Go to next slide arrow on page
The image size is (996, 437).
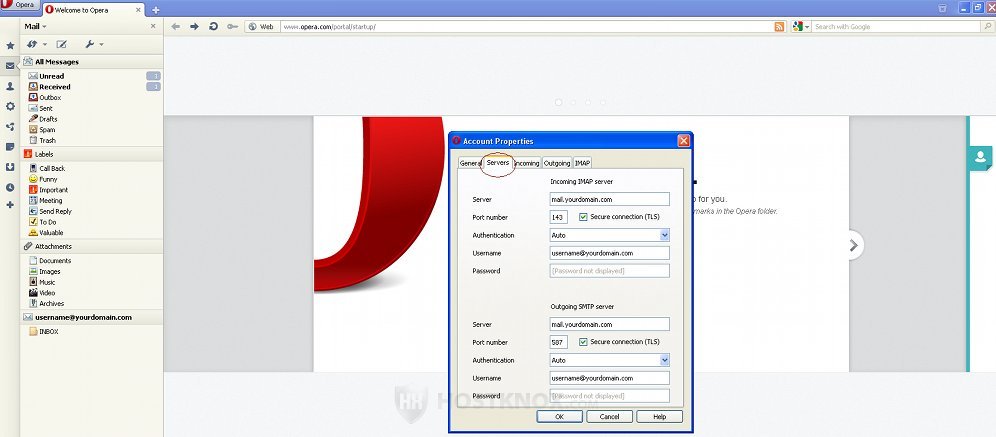click(x=854, y=245)
